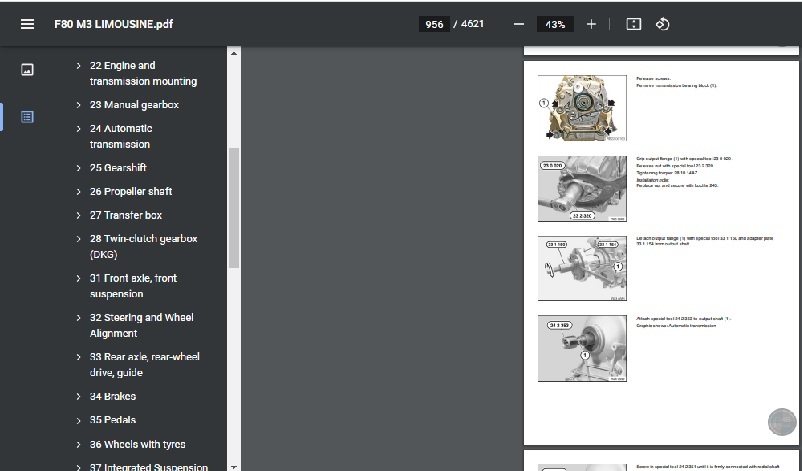The image size is (802, 471).
Task: Expand the 35 Pedals chapter arrow
Action: (78, 420)
